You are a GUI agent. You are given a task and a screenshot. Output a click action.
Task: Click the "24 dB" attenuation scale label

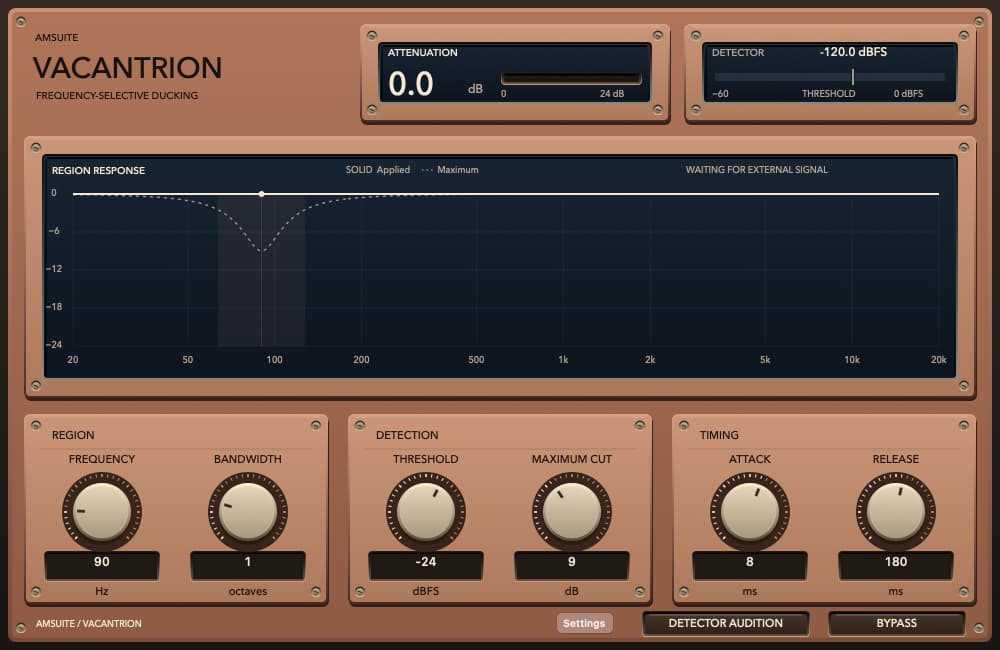click(x=612, y=94)
